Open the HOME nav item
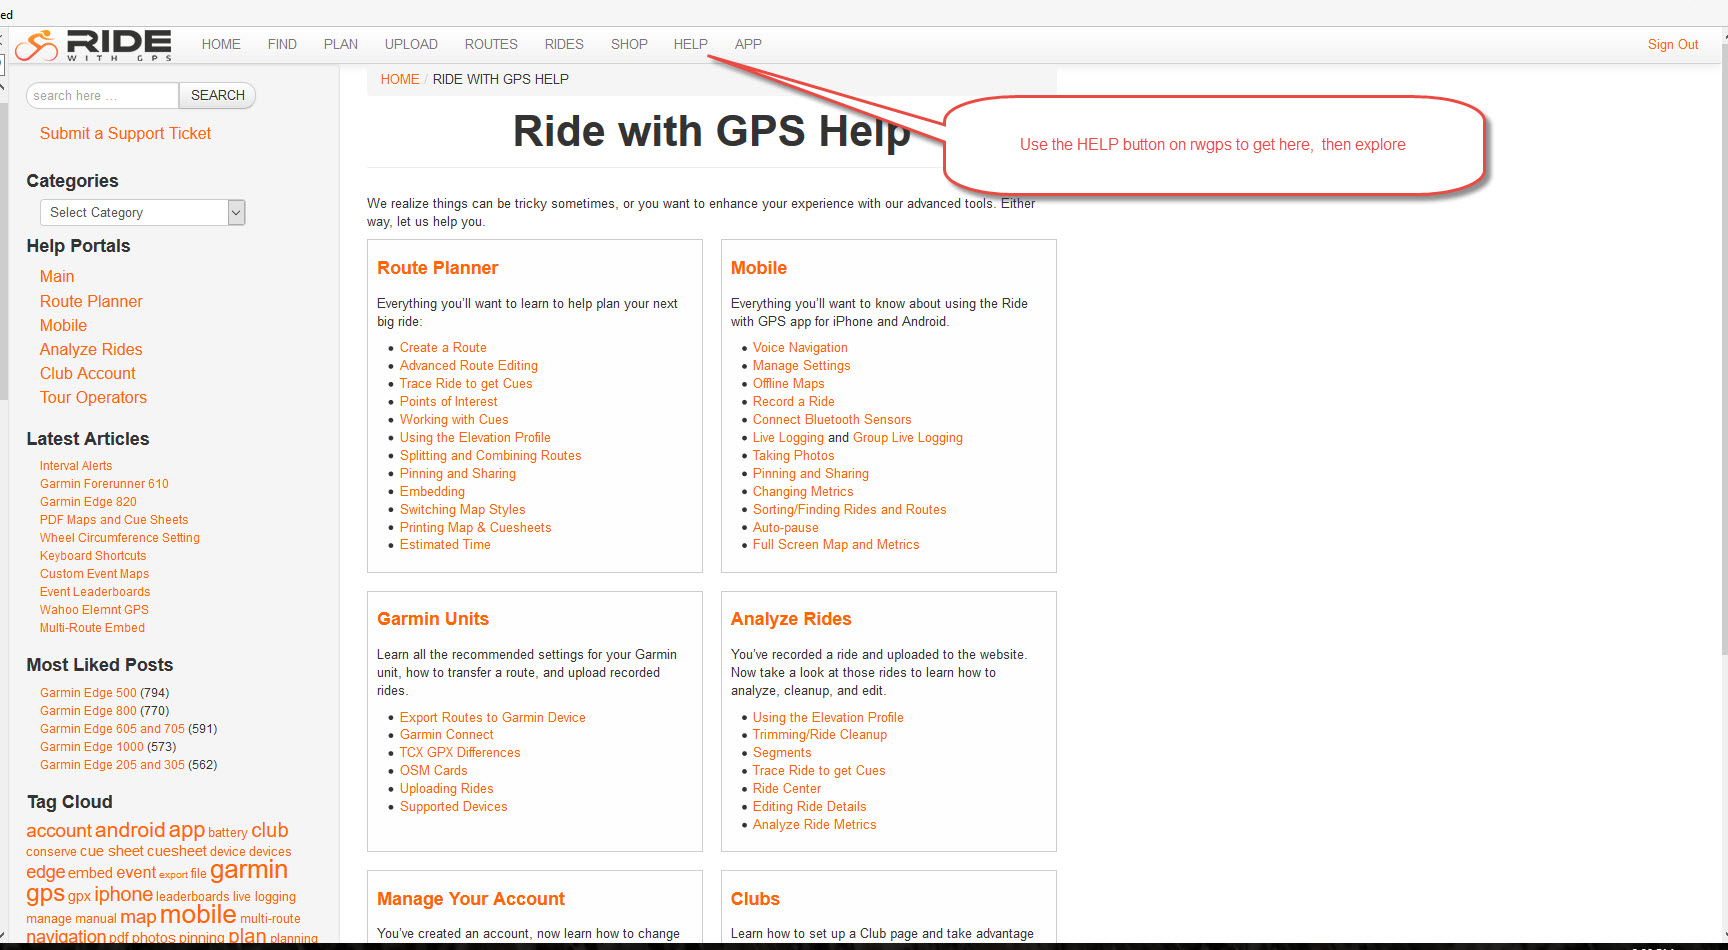The height and width of the screenshot is (950, 1728). click(221, 44)
